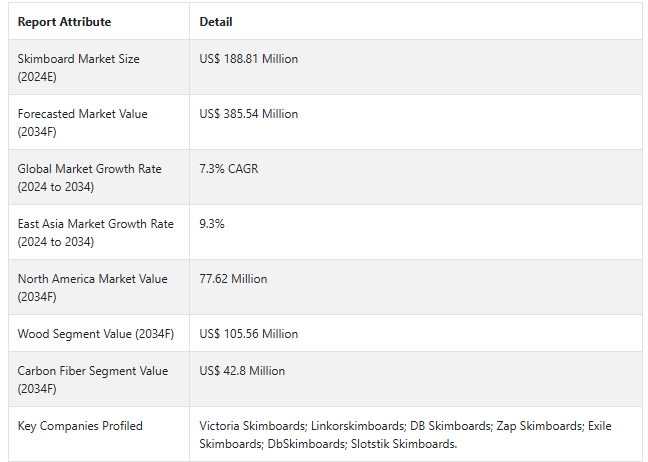Click the "US$ 385.54 Million" value

[248, 114]
